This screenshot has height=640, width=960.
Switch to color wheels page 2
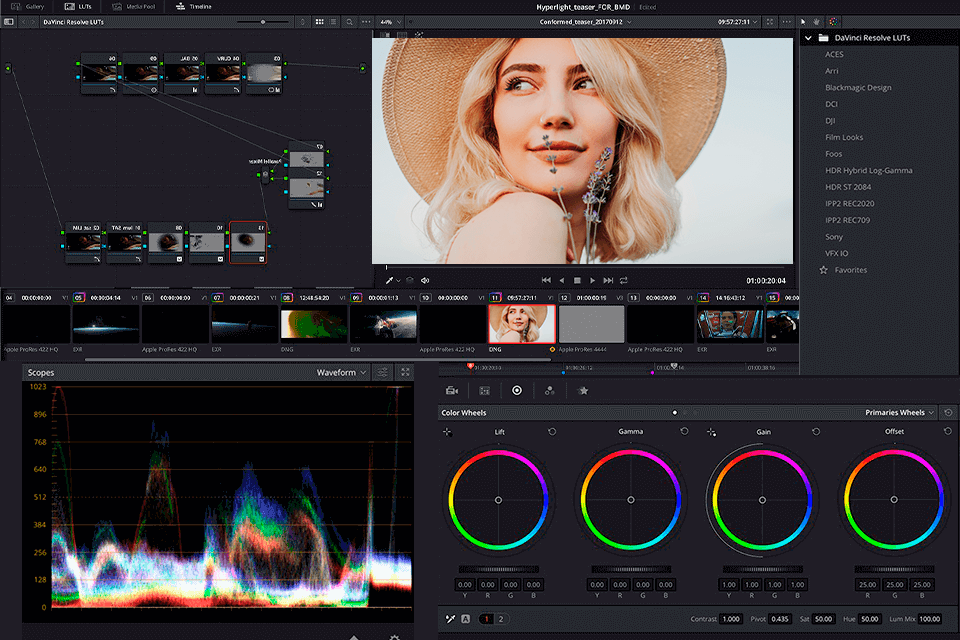501,619
